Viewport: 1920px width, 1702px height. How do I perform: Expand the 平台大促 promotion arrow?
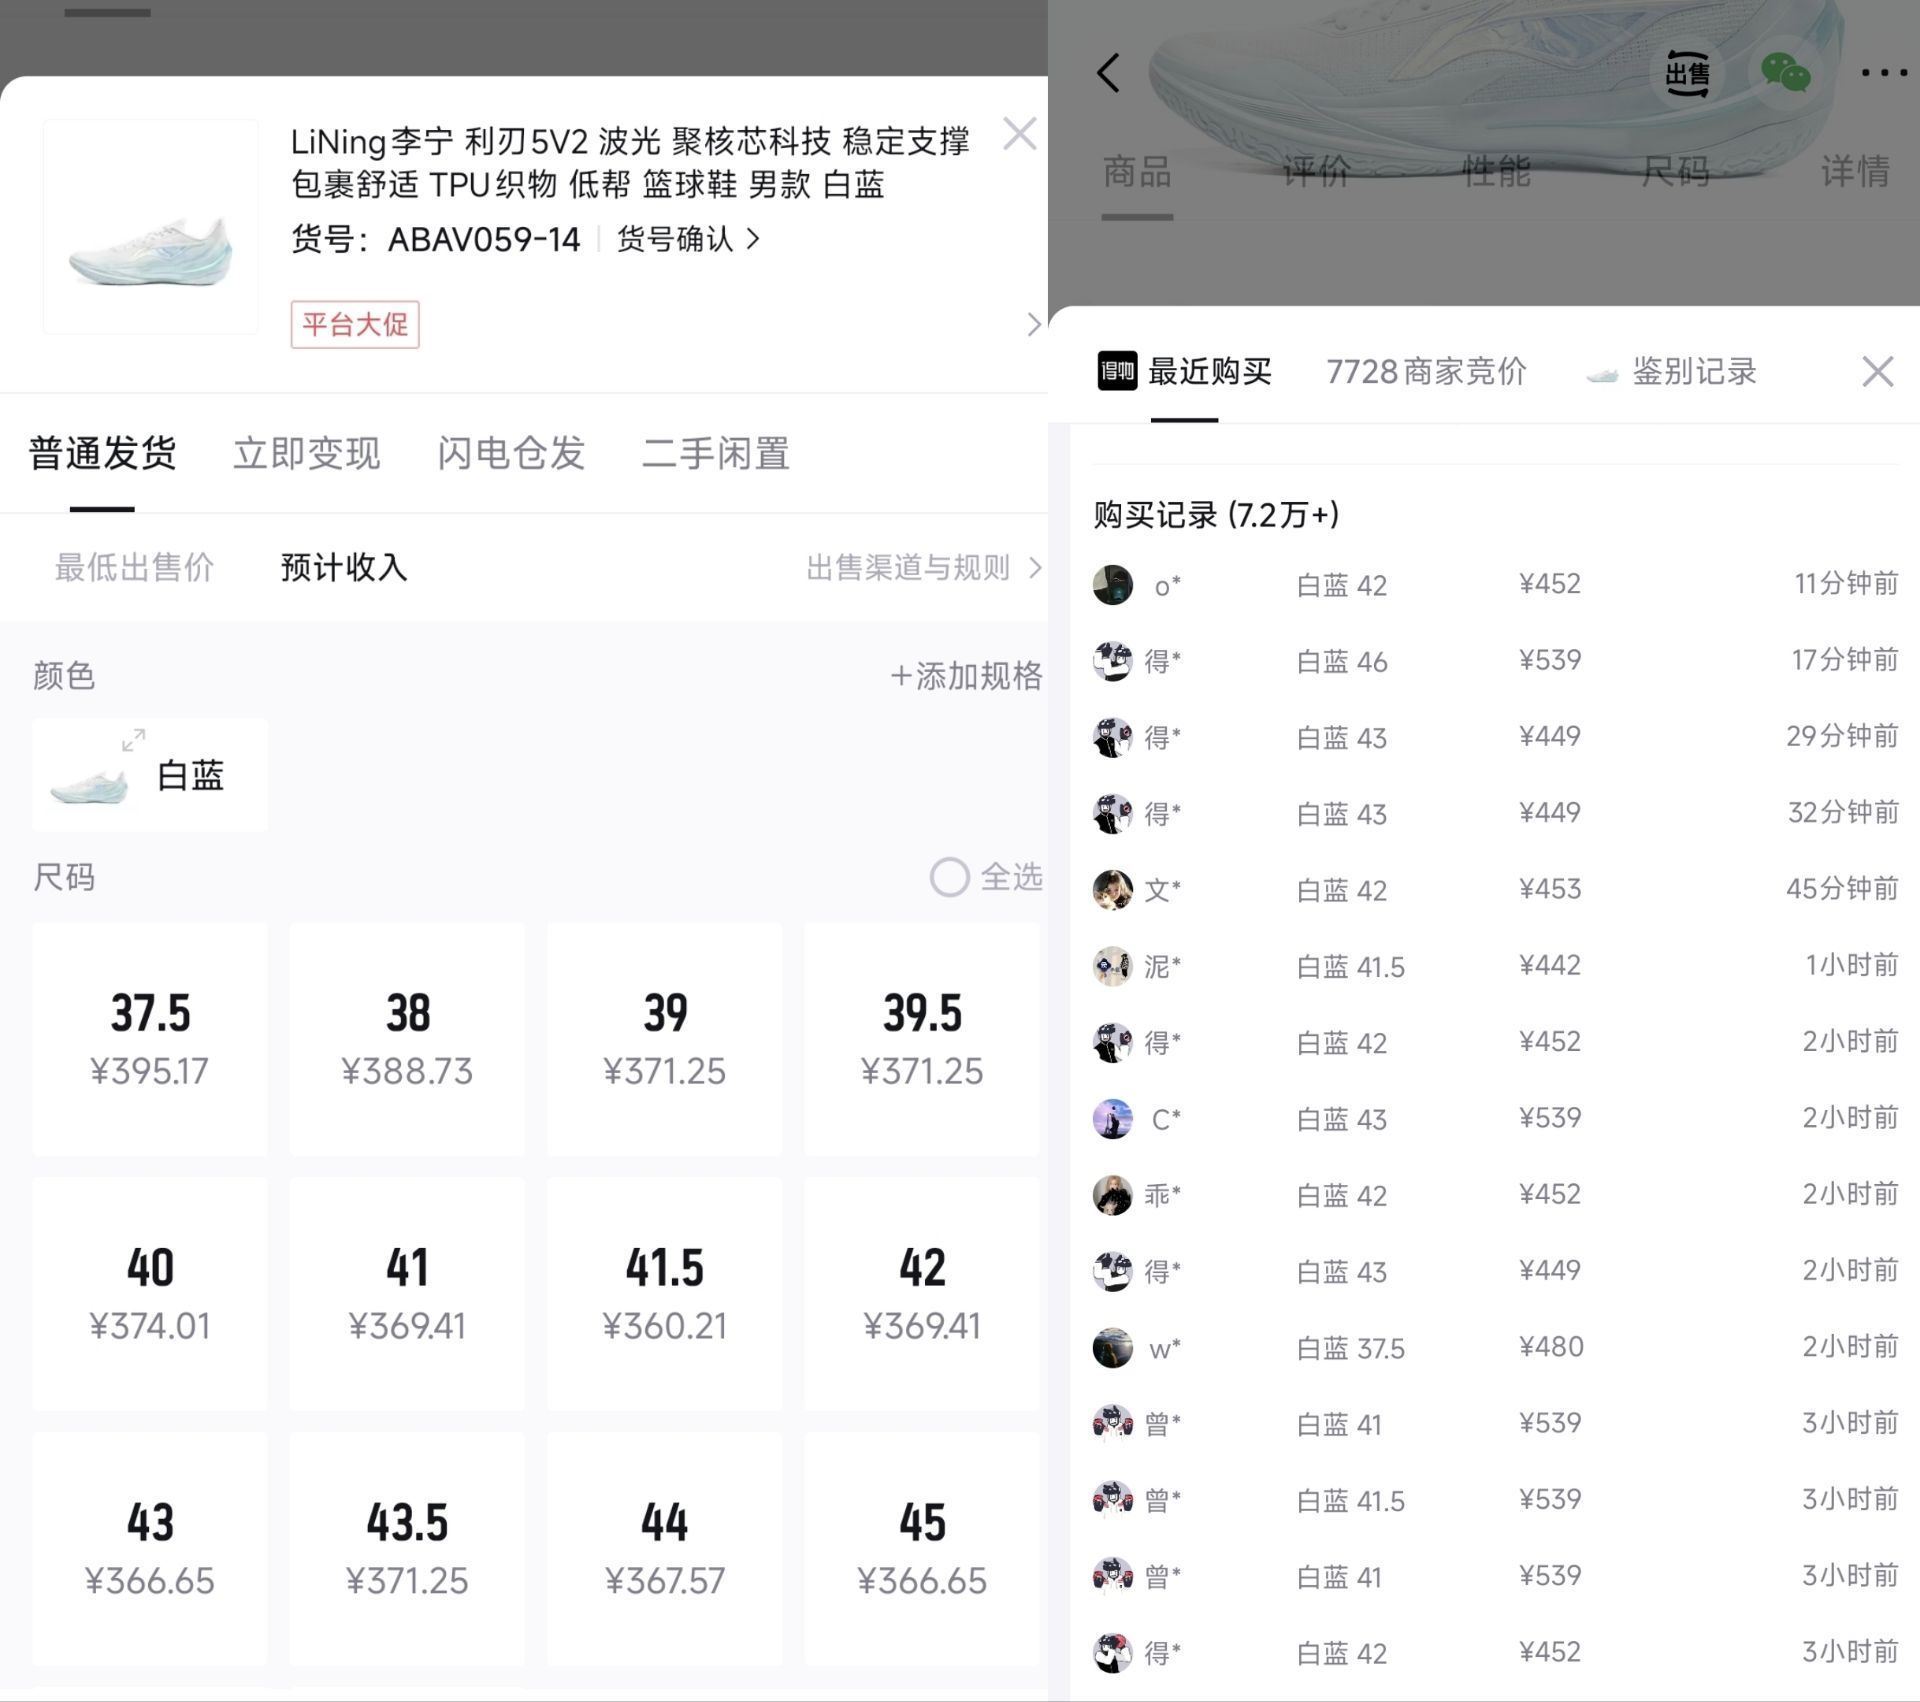(x=1033, y=324)
